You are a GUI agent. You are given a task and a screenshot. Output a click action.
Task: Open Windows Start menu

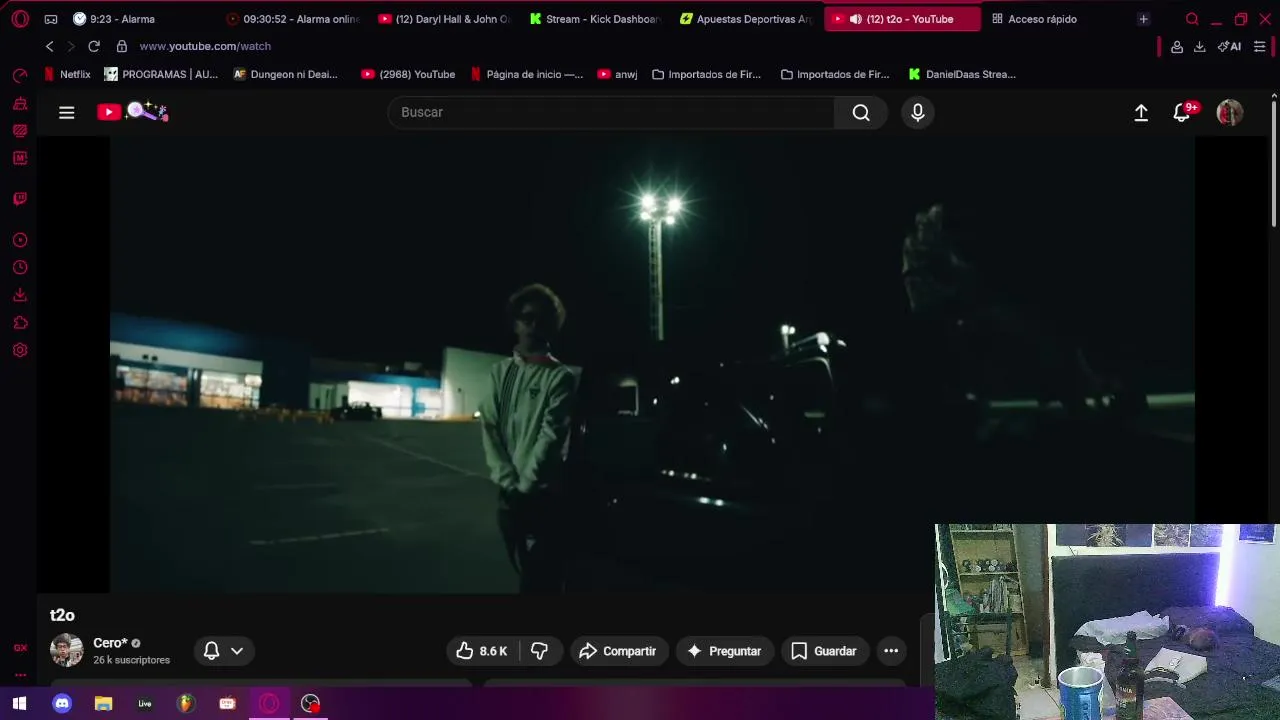19,704
